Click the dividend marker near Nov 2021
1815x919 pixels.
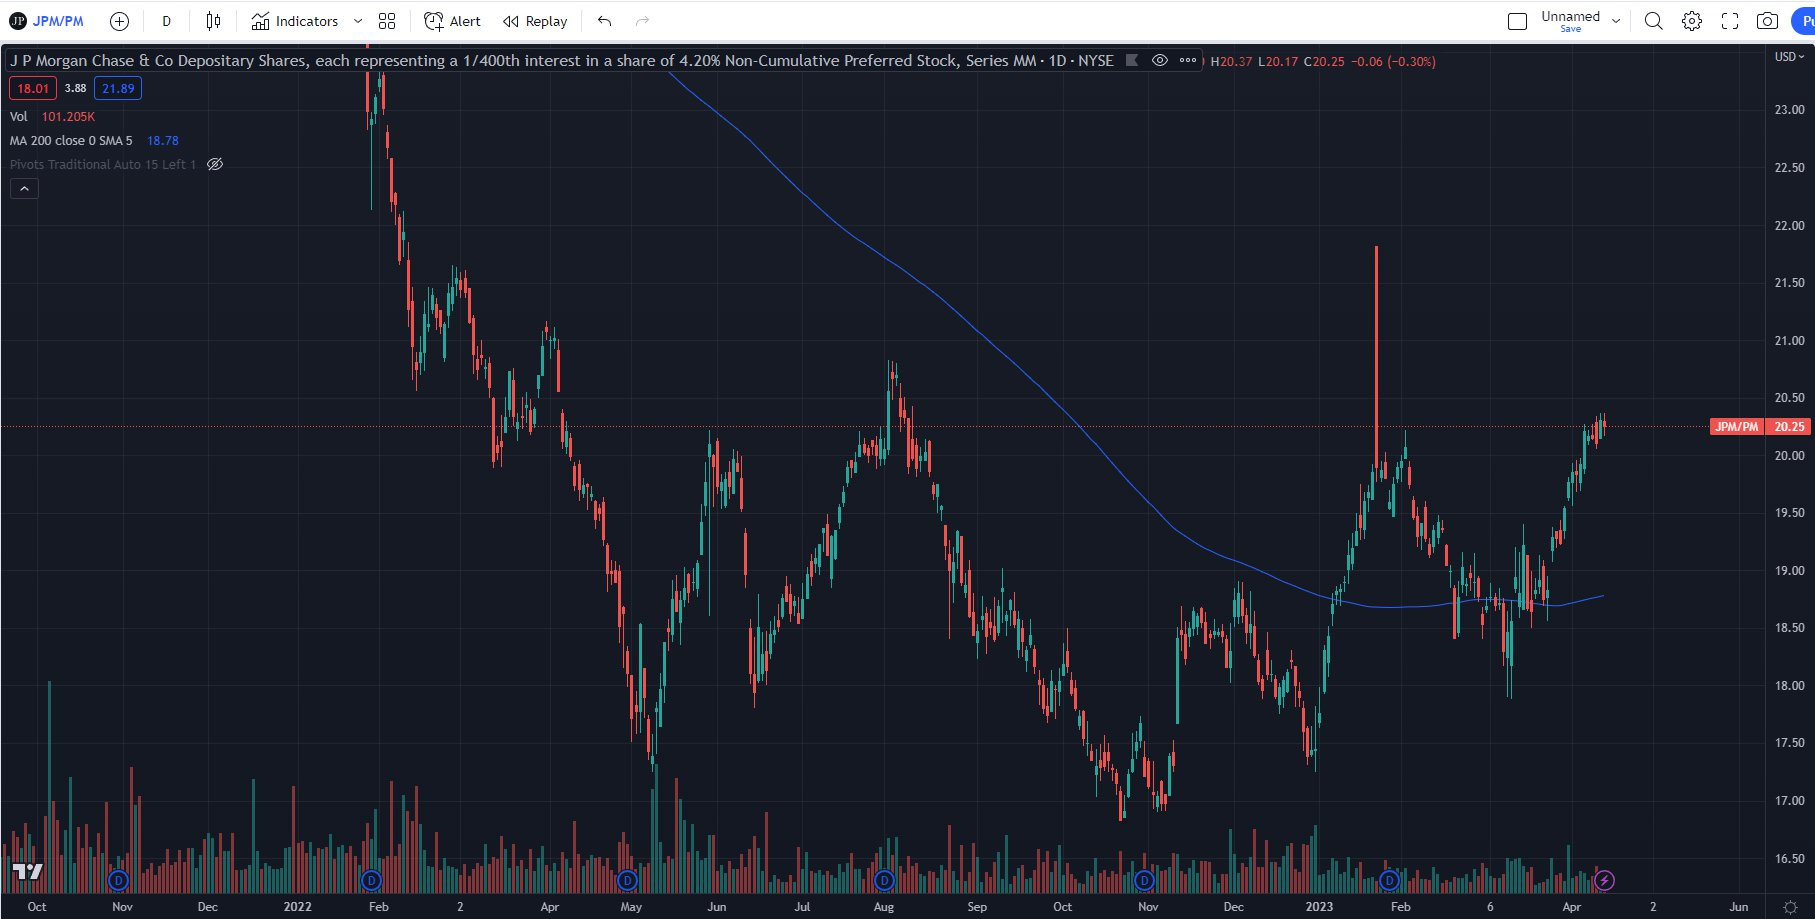118,881
